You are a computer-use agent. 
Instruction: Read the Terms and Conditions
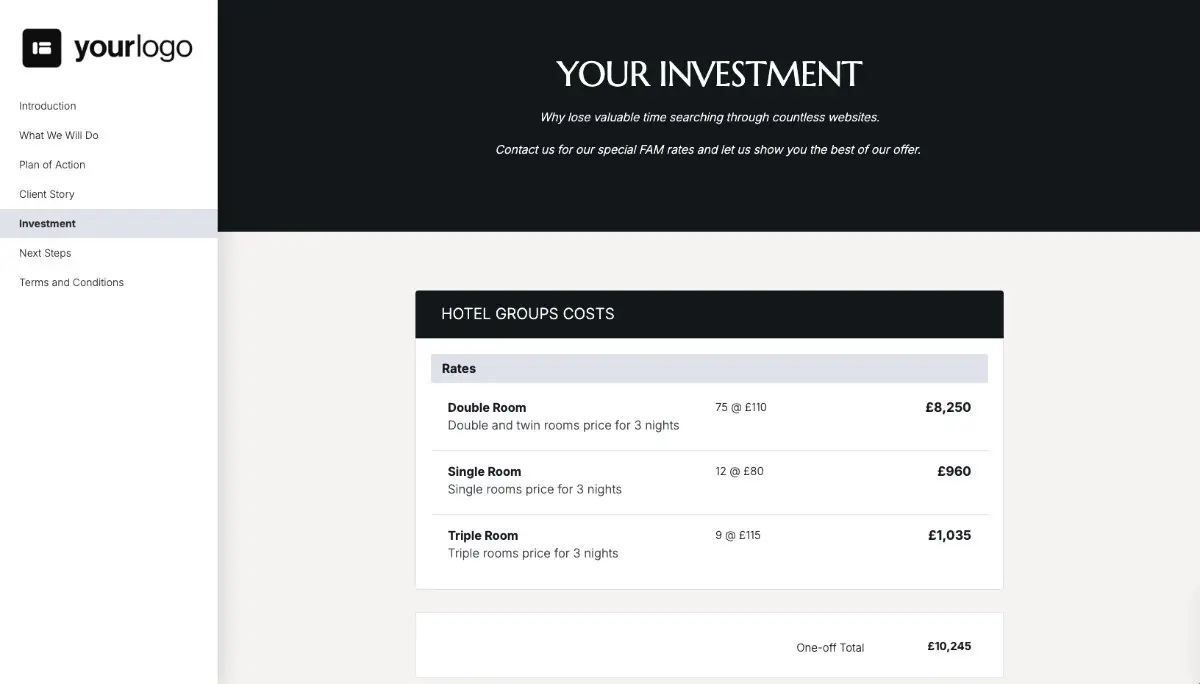[70, 282]
